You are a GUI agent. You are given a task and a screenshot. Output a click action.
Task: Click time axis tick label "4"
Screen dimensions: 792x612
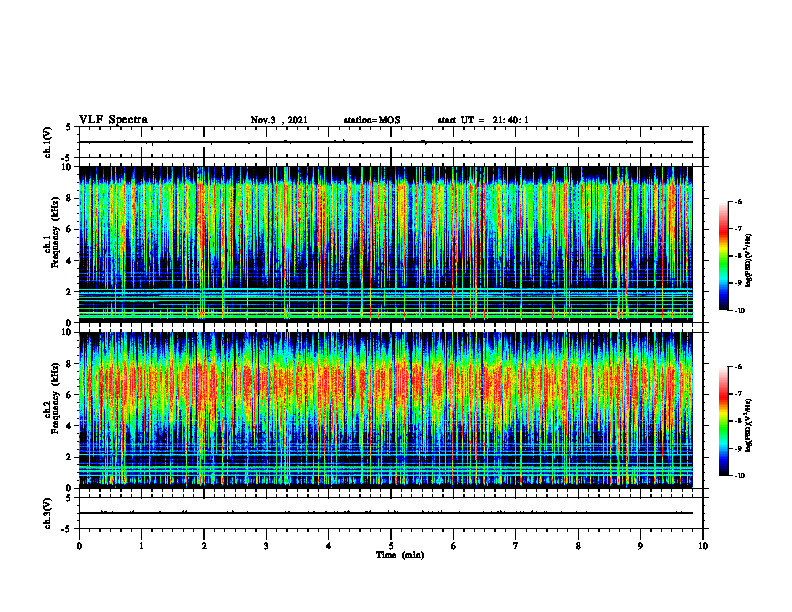tap(329, 546)
